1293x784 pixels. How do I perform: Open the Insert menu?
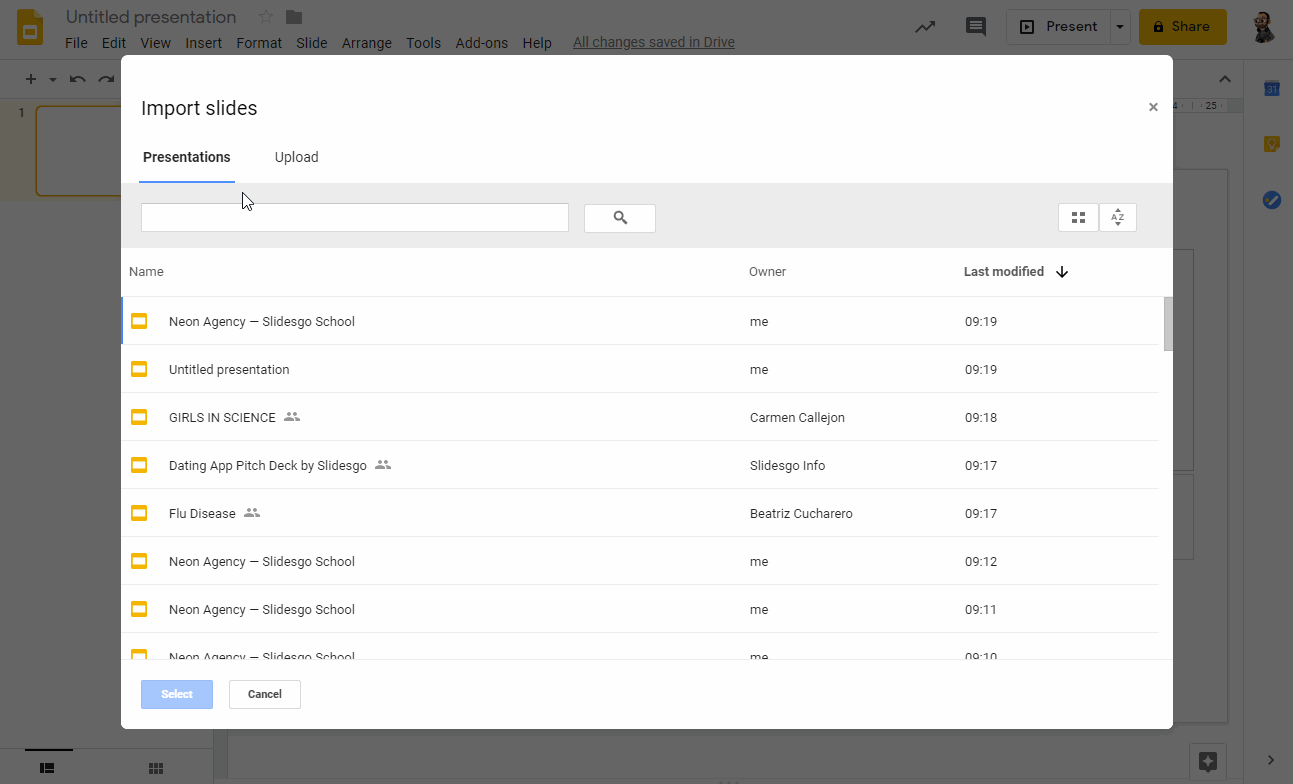(x=204, y=43)
